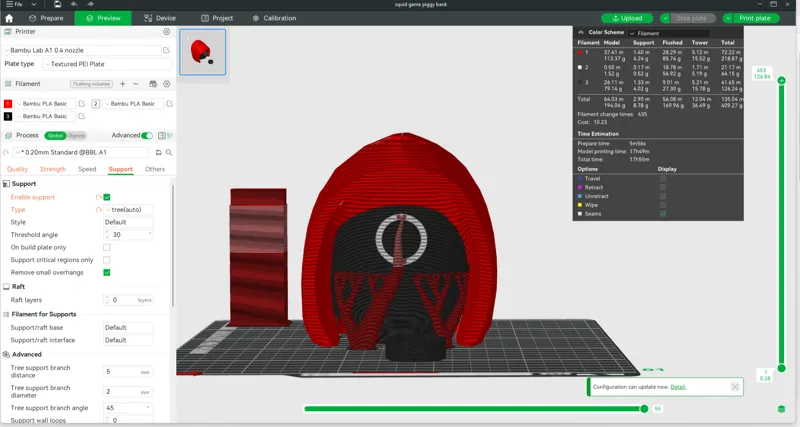Viewport: 800px width, 427px height.
Task: Open Color Scheme Filament dropdown
Action: (x=668, y=33)
